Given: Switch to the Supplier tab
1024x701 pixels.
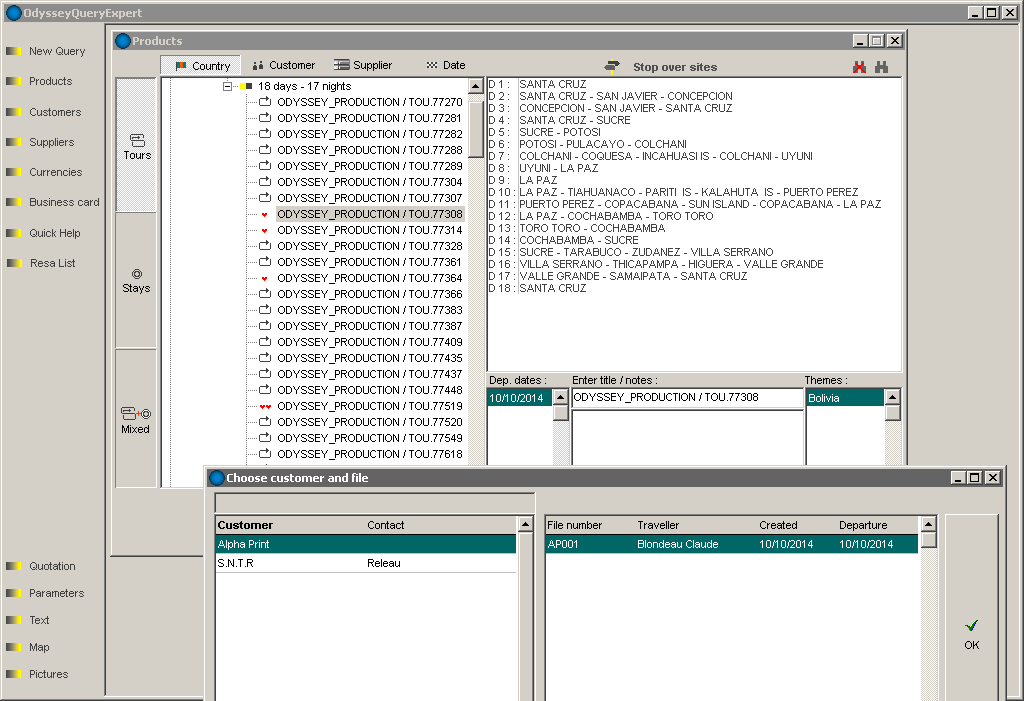Looking at the screenshot, I should coord(363,65).
